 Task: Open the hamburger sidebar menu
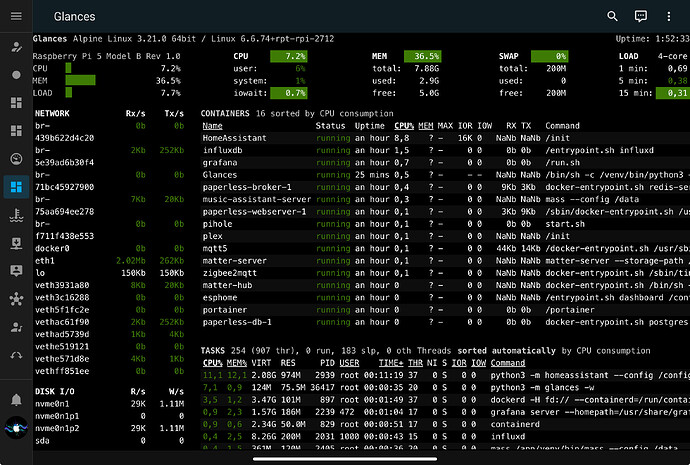tap(16, 17)
